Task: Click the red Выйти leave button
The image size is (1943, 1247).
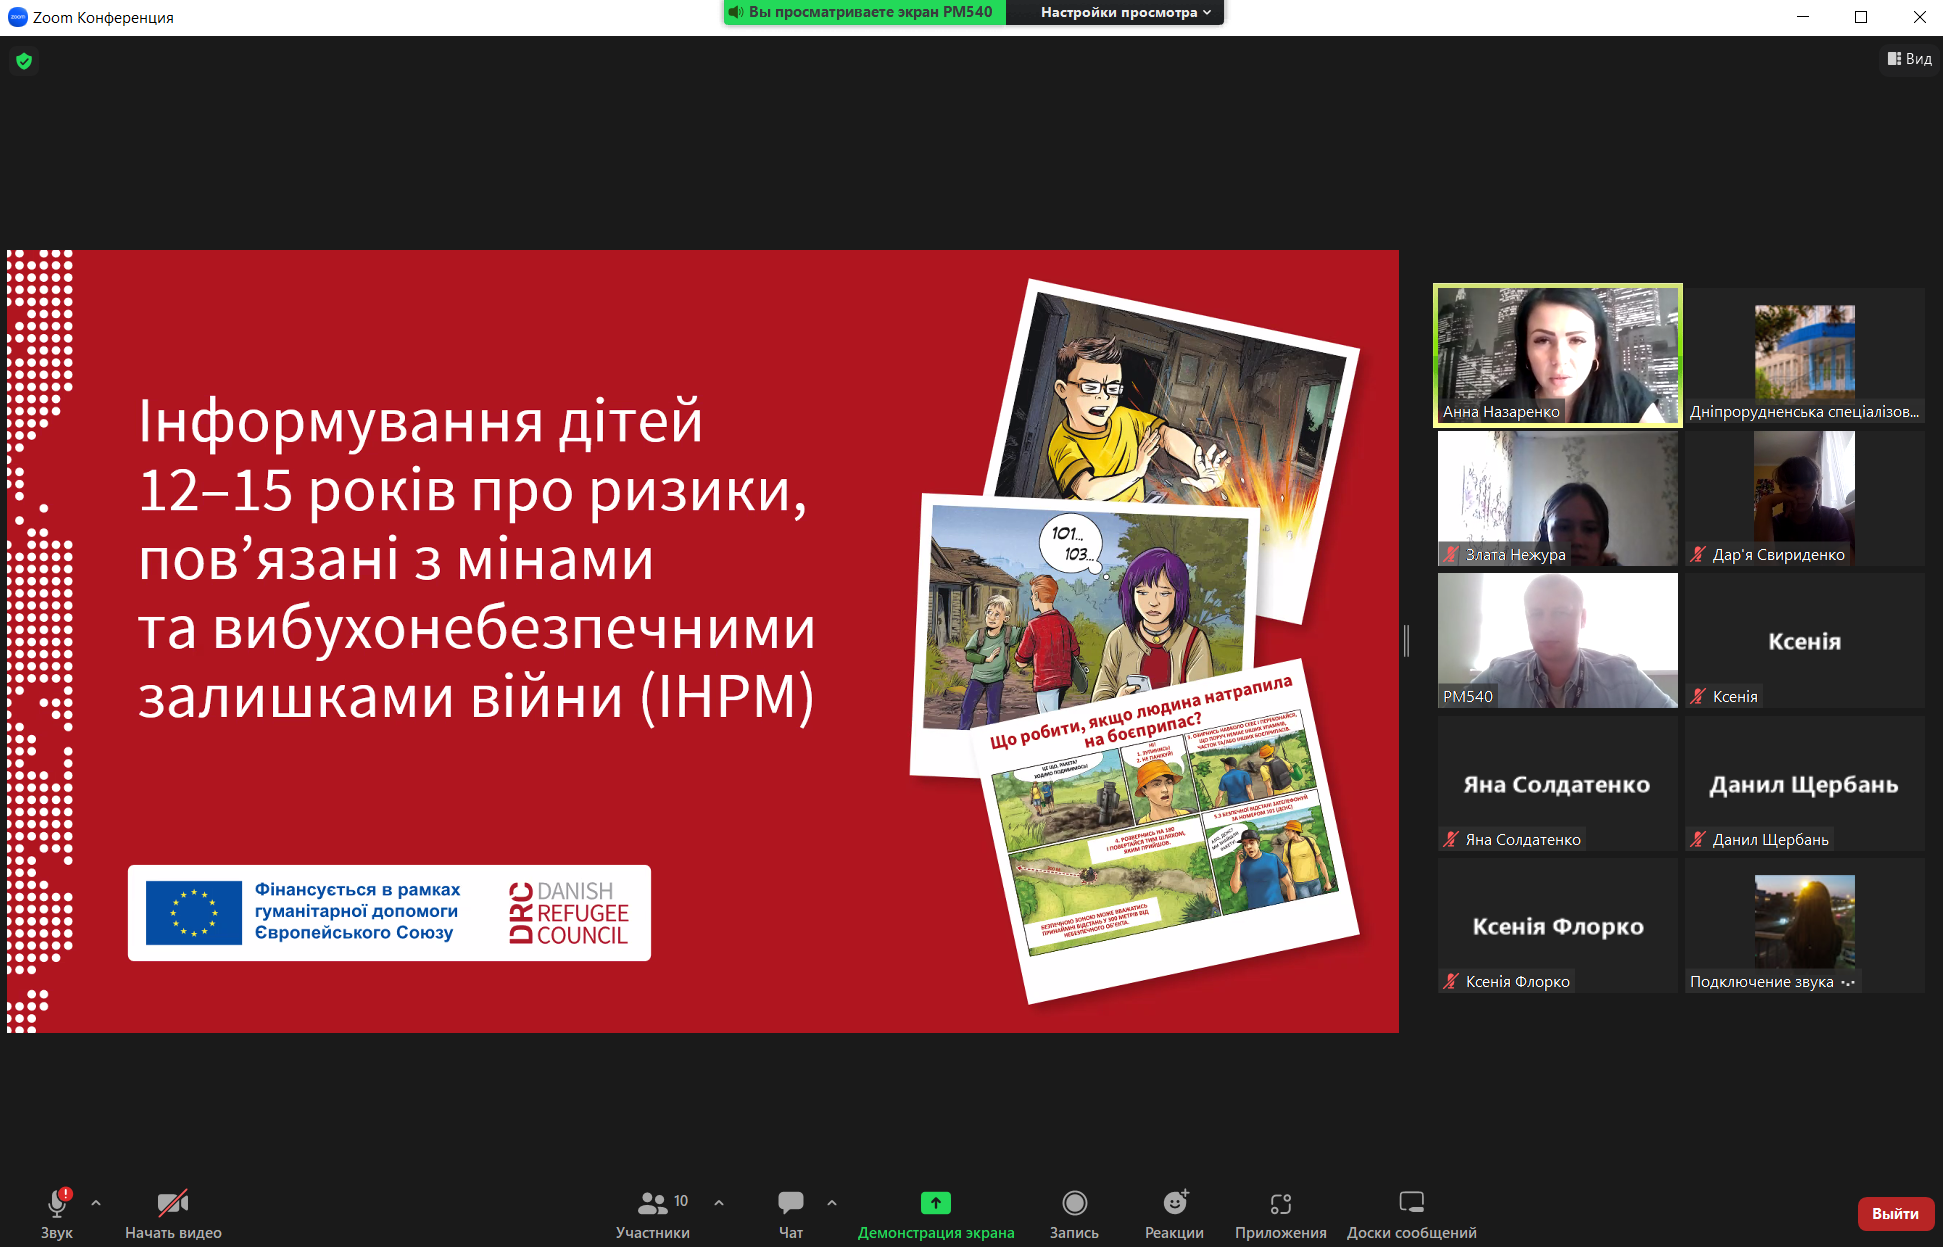Action: click(x=1895, y=1213)
